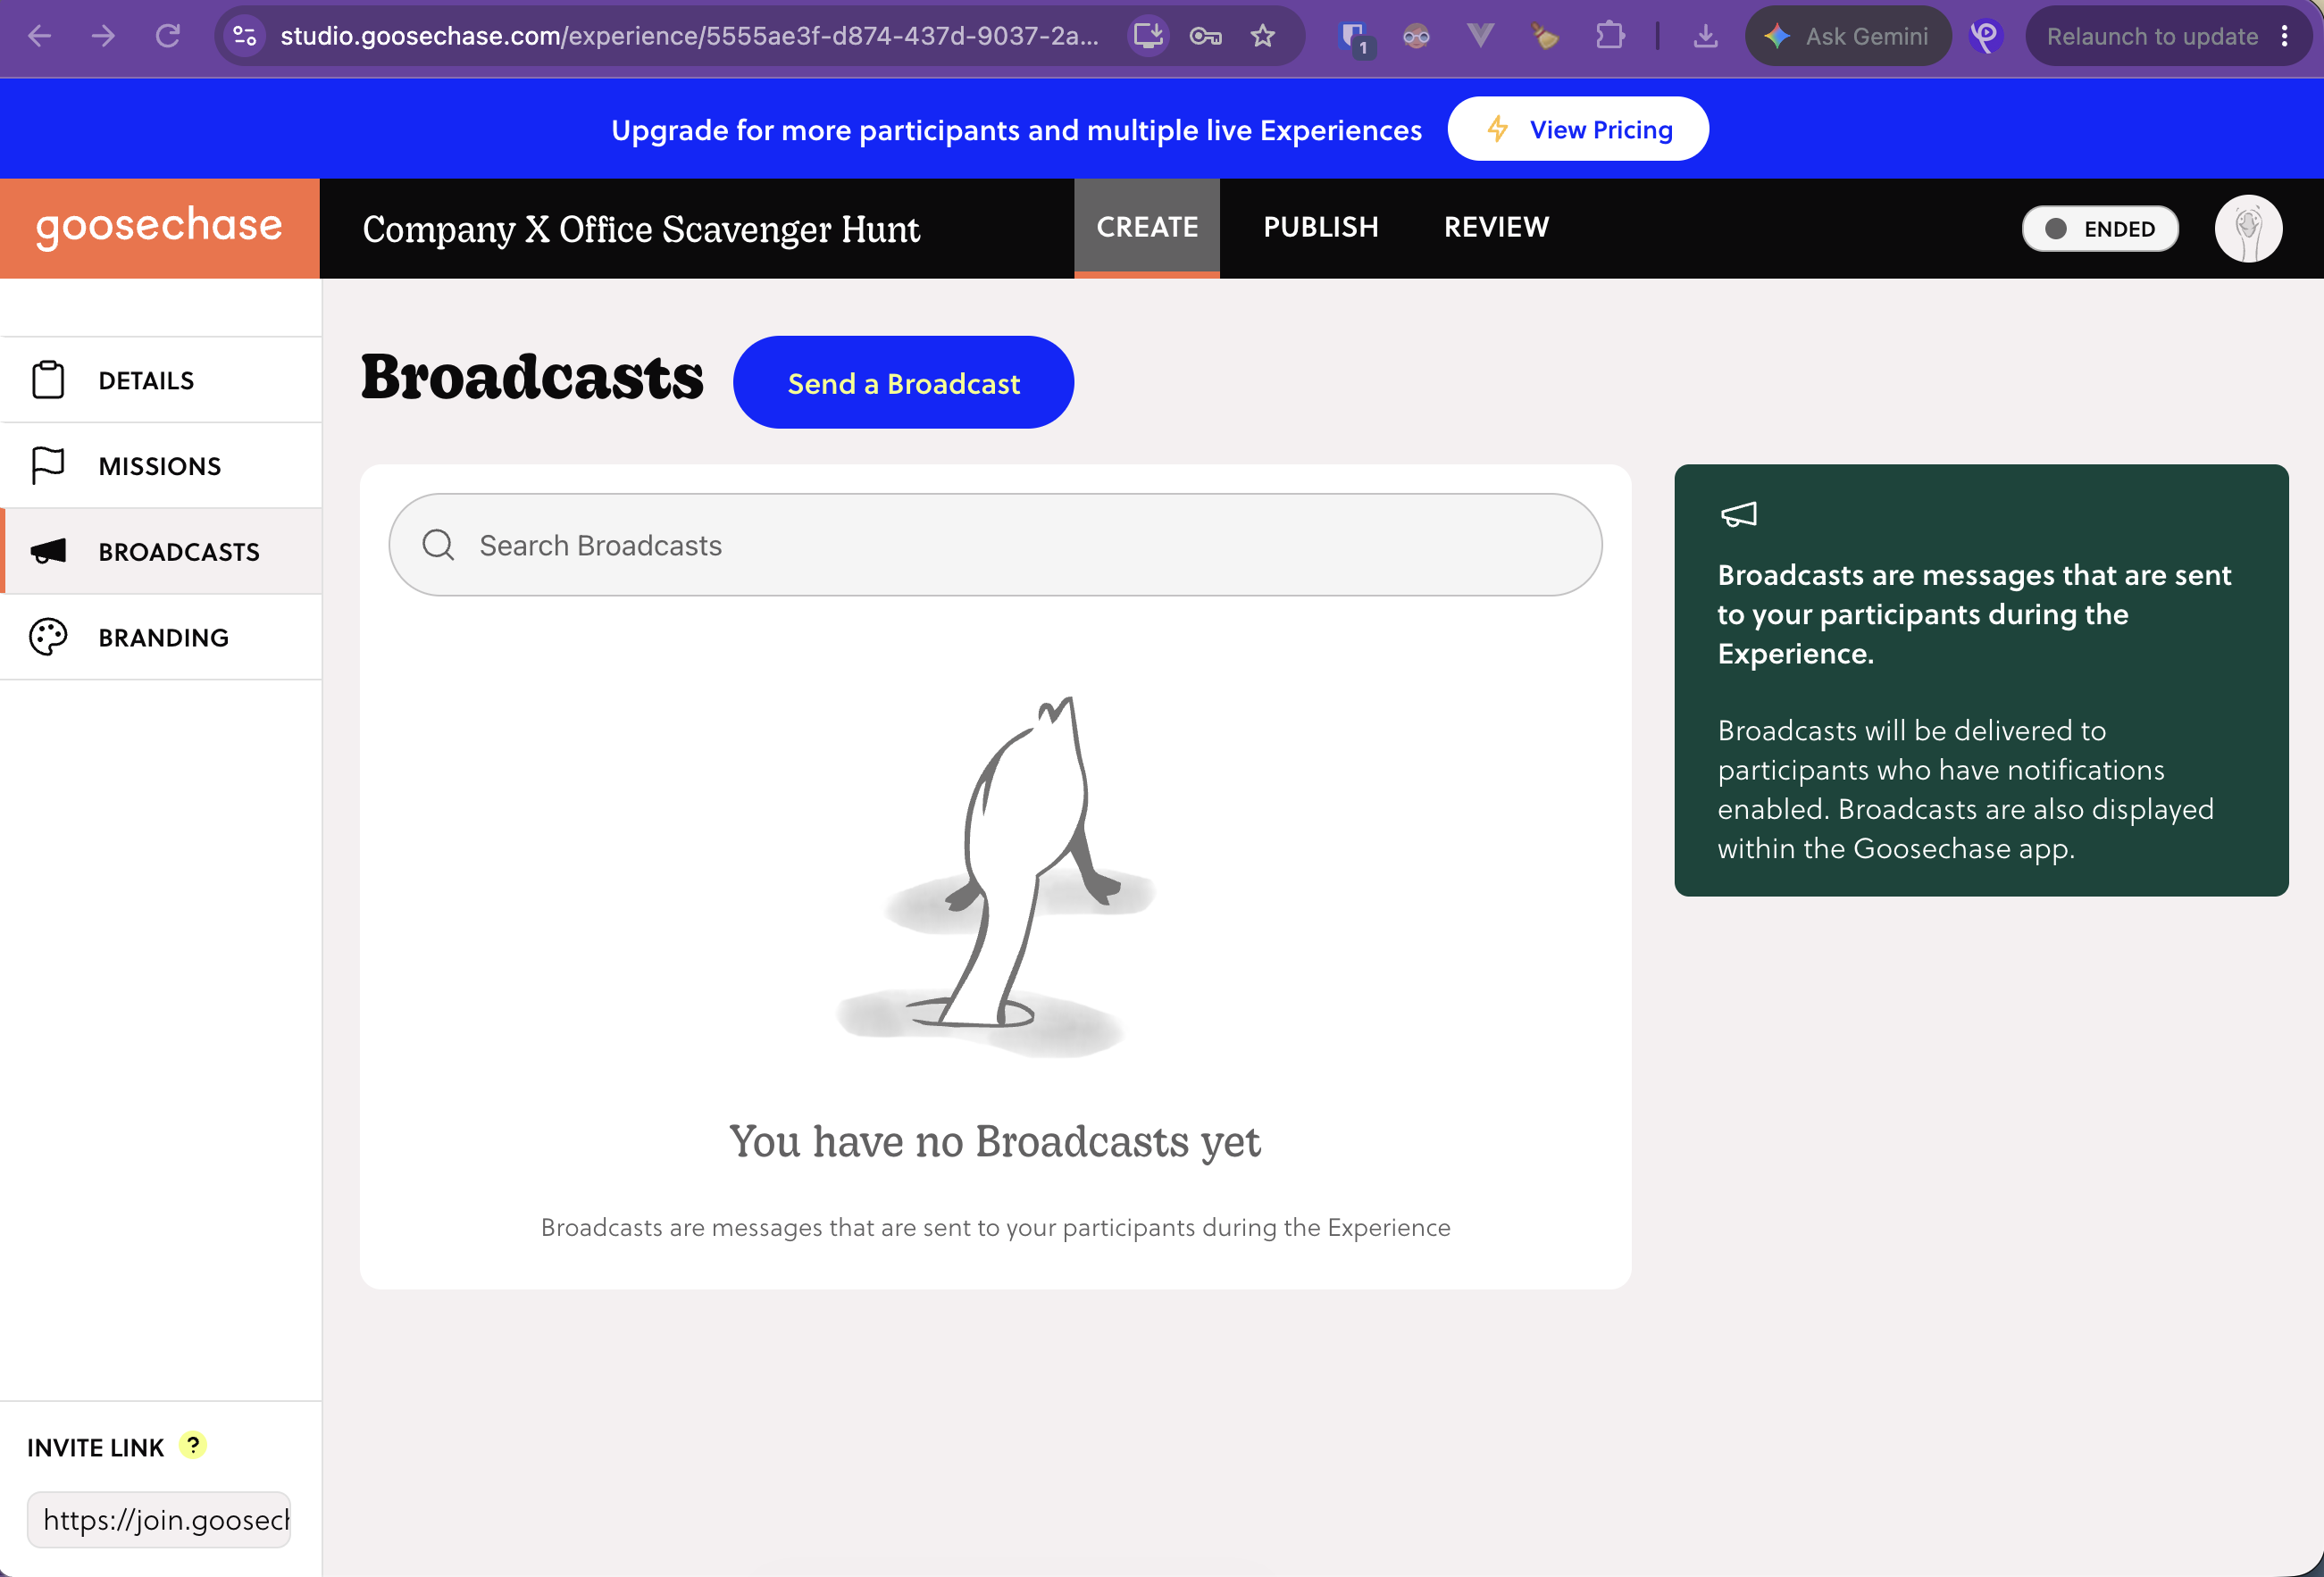This screenshot has width=2324, height=1577.
Task: Click the upgrade banner message text
Action: click(x=1016, y=130)
